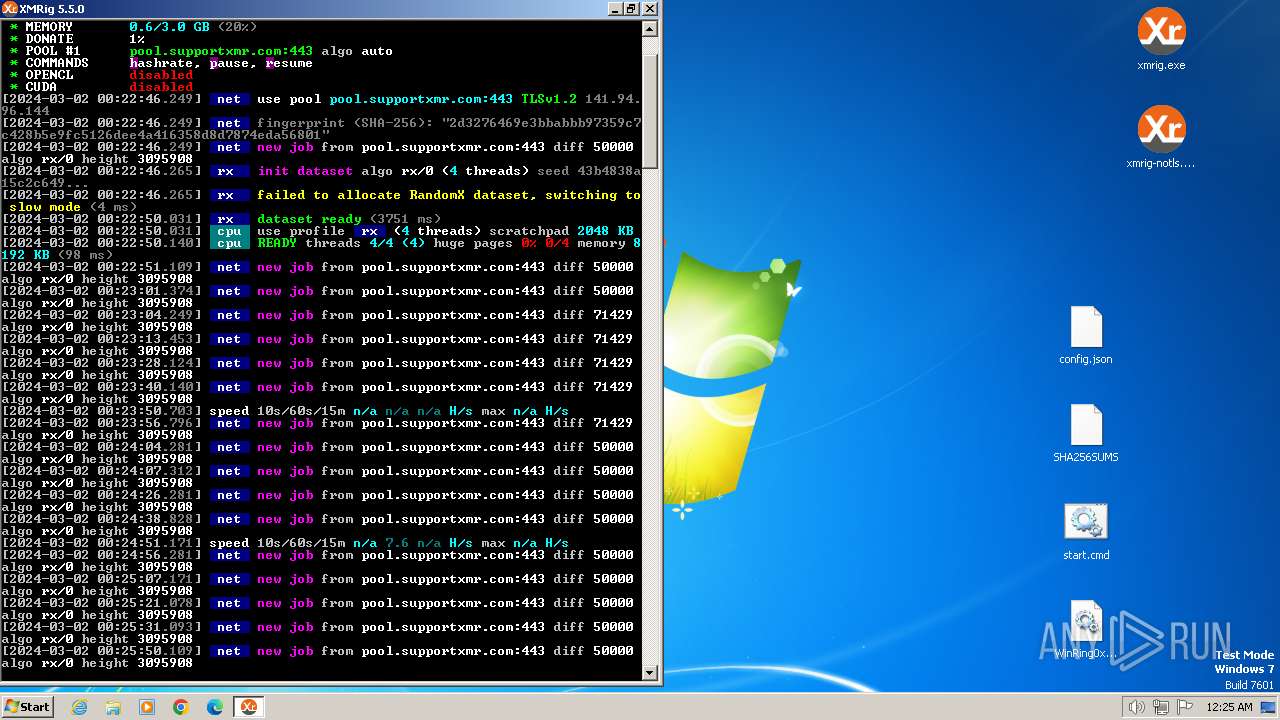Minimize the XMRig 5.5.0 window

[x=614, y=9]
